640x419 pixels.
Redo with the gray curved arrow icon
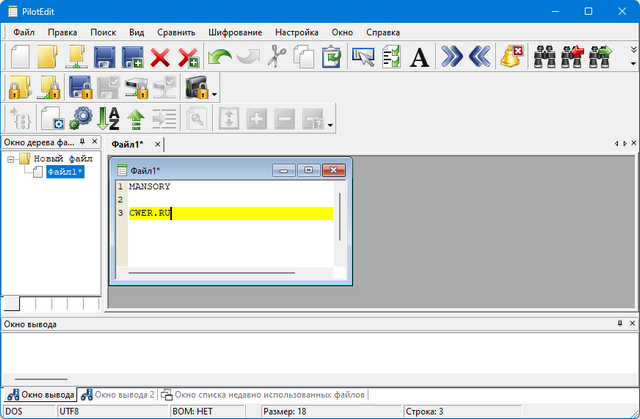[248, 57]
